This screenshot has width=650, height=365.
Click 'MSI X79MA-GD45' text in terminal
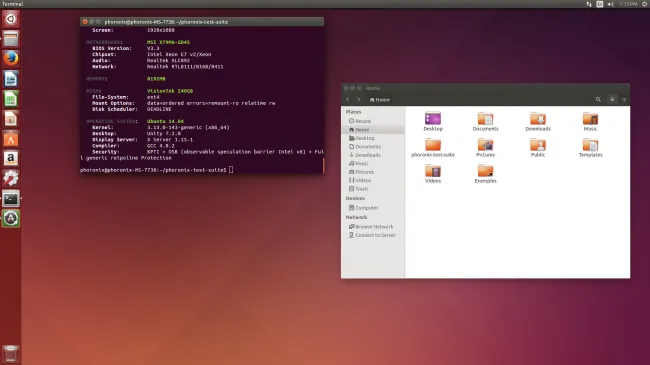tap(168, 42)
